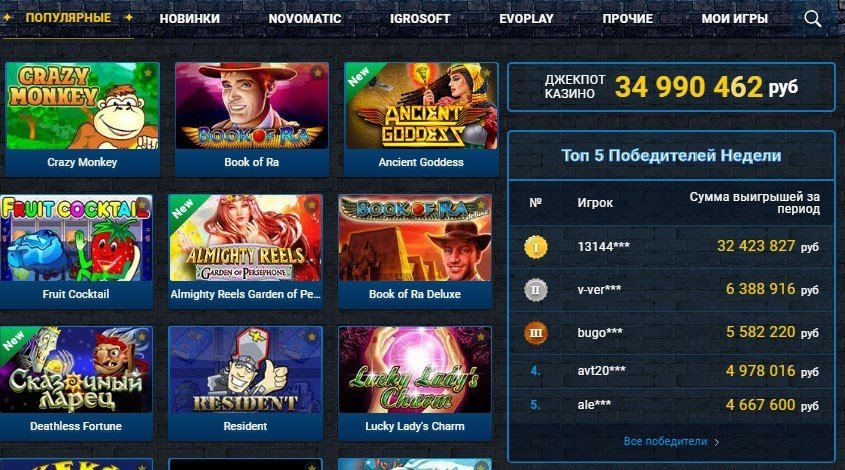Viewport: 845px width, 470px height.
Task: Click the gold first-place medal icon
Action: 536,247
